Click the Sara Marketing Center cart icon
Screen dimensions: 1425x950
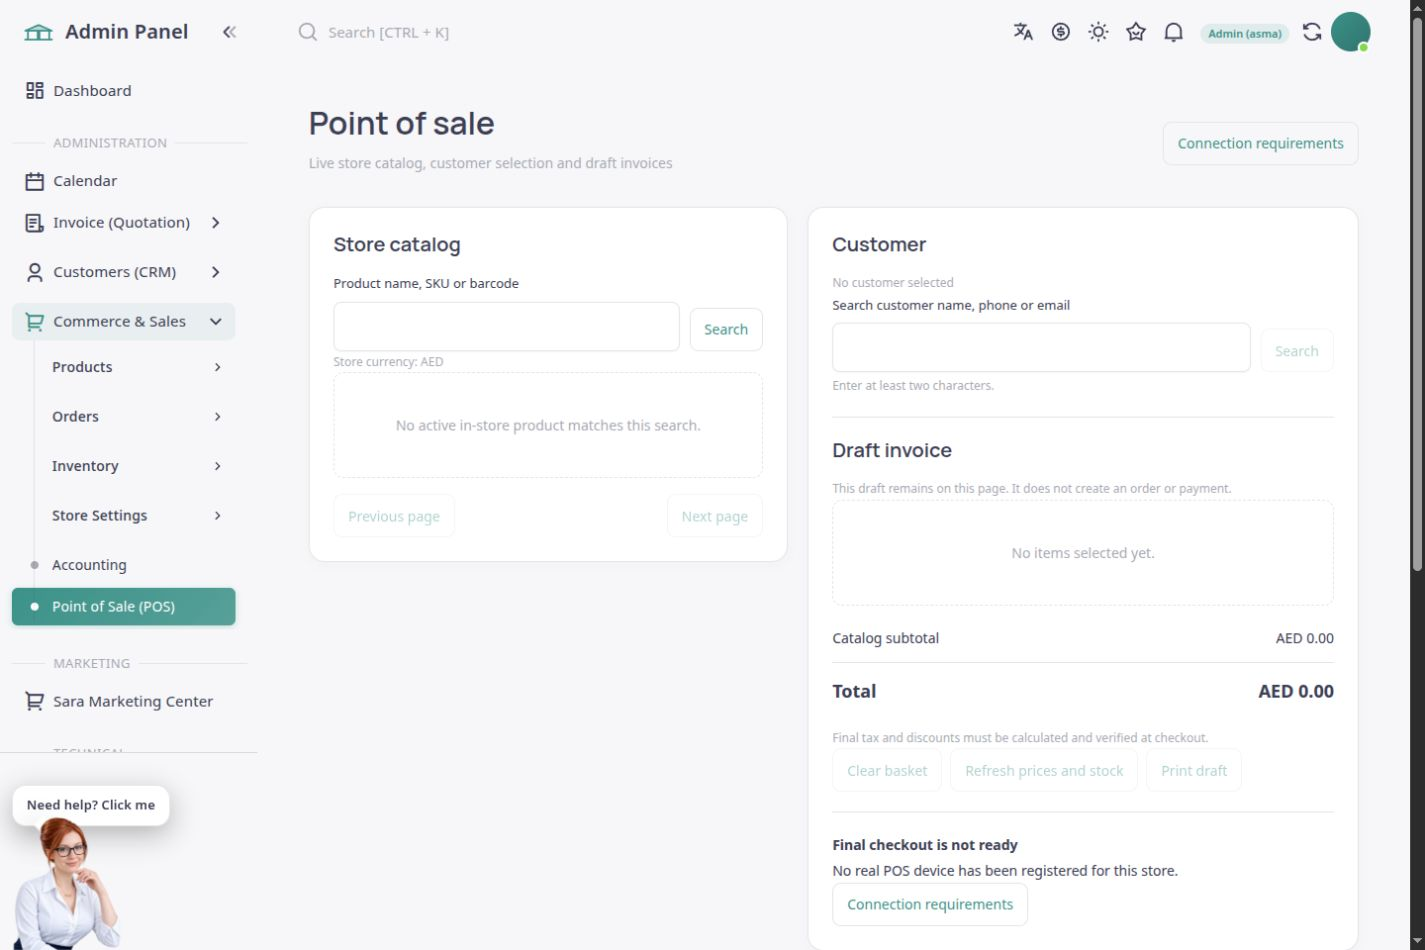[35, 702]
